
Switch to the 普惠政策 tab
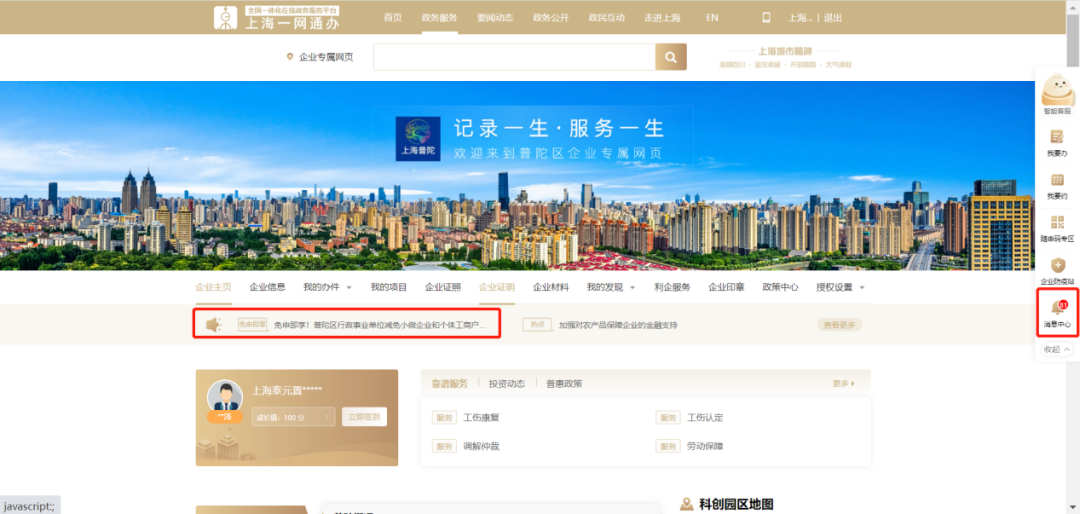[x=563, y=383]
